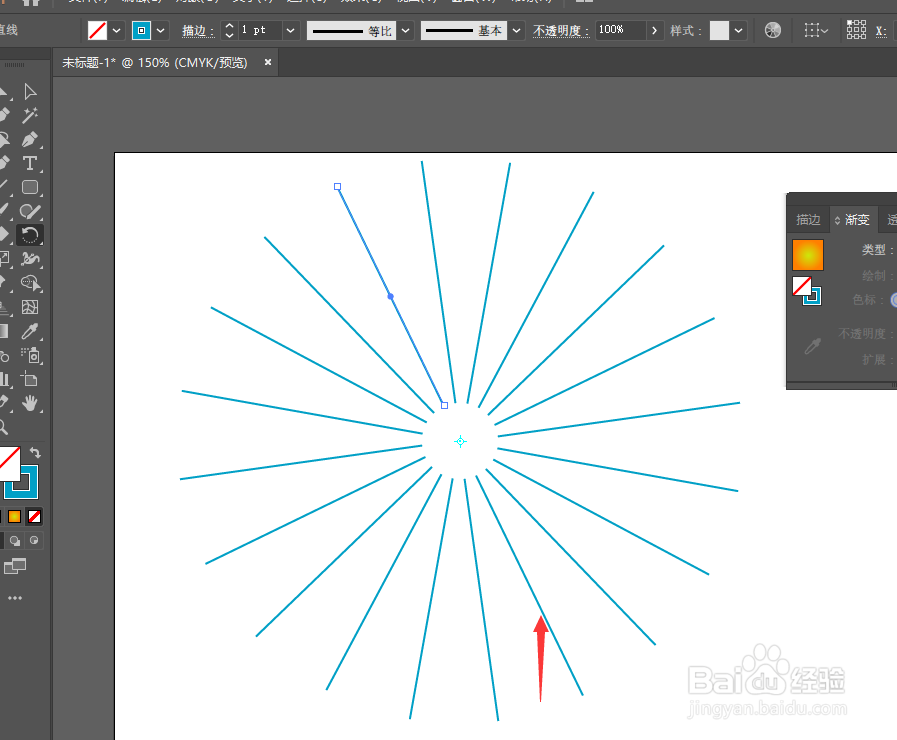
Task: Expand the width profile dropdown arrow
Action: click(406, 30)
